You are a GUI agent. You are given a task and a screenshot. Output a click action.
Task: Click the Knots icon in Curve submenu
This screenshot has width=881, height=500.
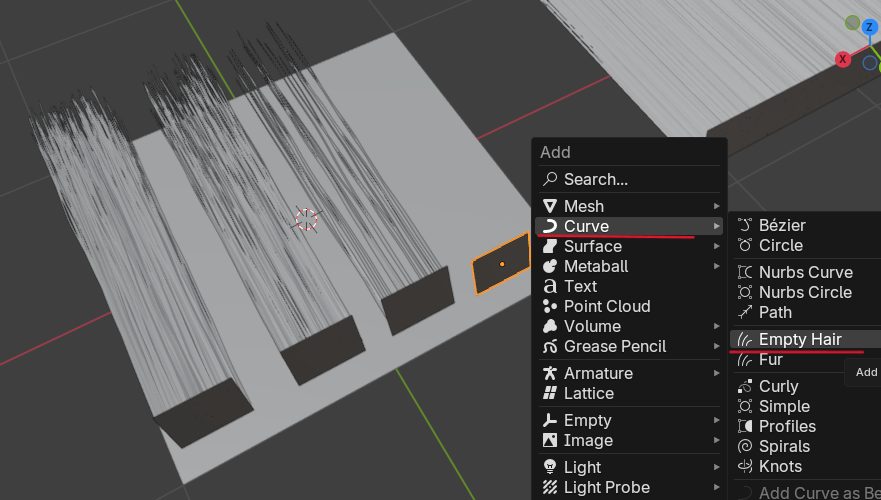(x=744, y=467)
